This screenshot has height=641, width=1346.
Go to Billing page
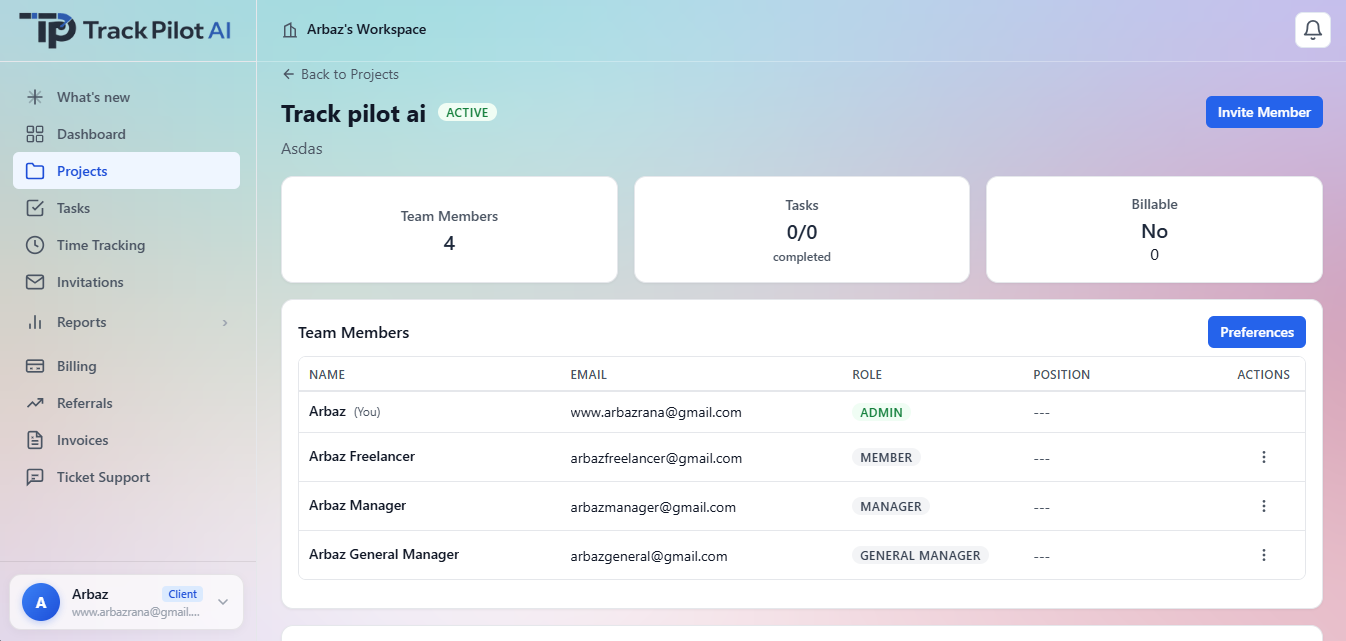pos(126,366)
